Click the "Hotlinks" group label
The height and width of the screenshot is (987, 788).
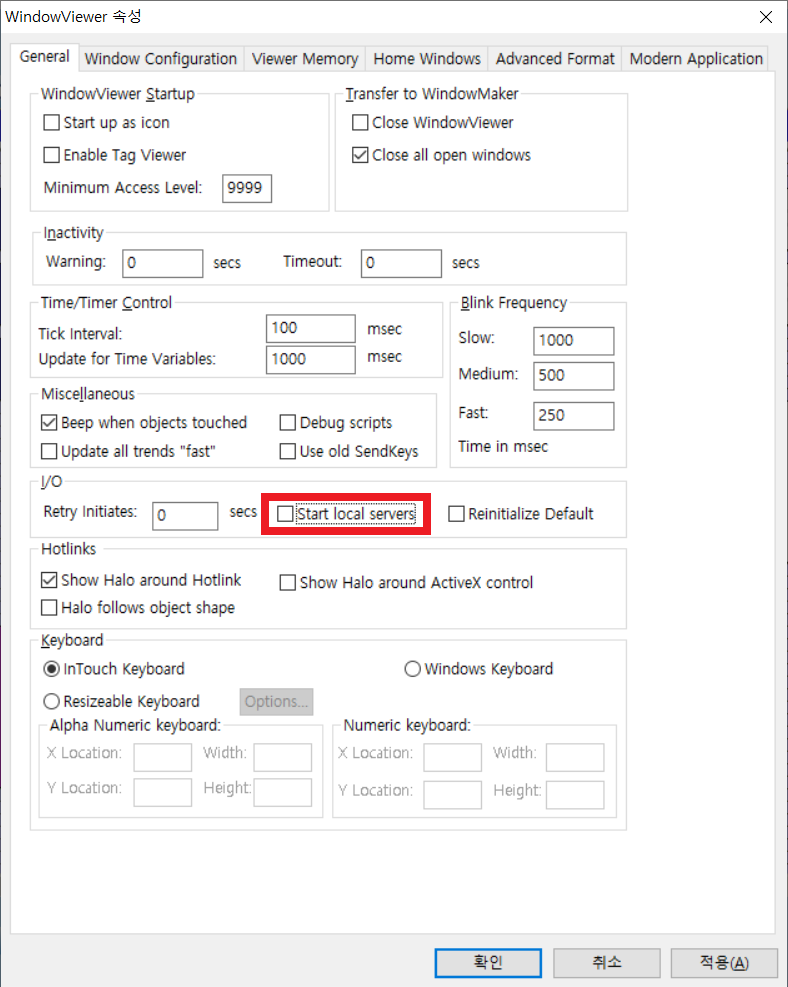[69, 549]
